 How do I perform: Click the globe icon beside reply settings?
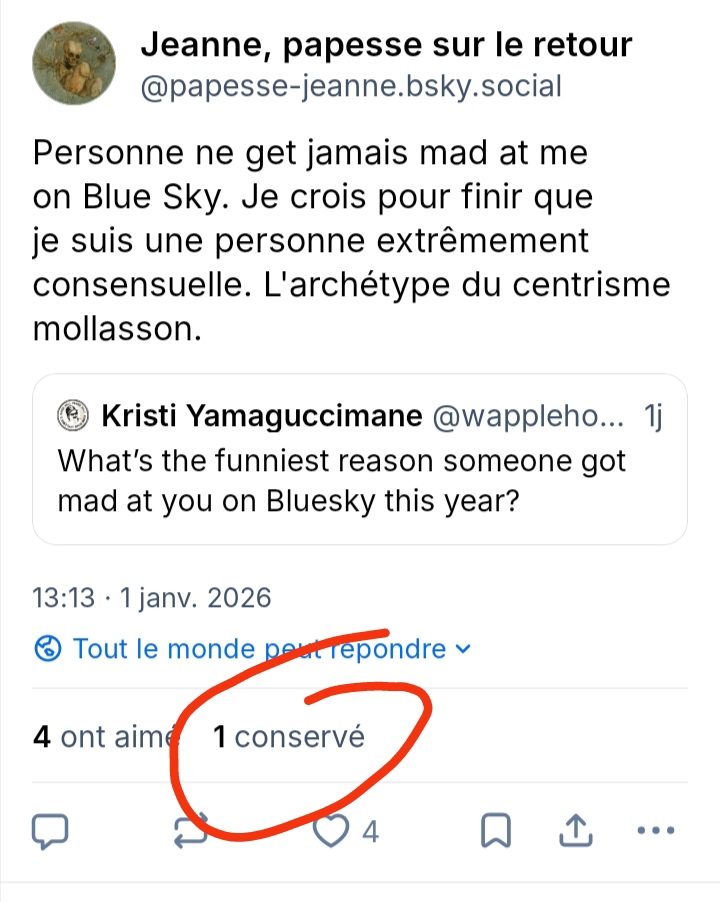coord(48,649)
